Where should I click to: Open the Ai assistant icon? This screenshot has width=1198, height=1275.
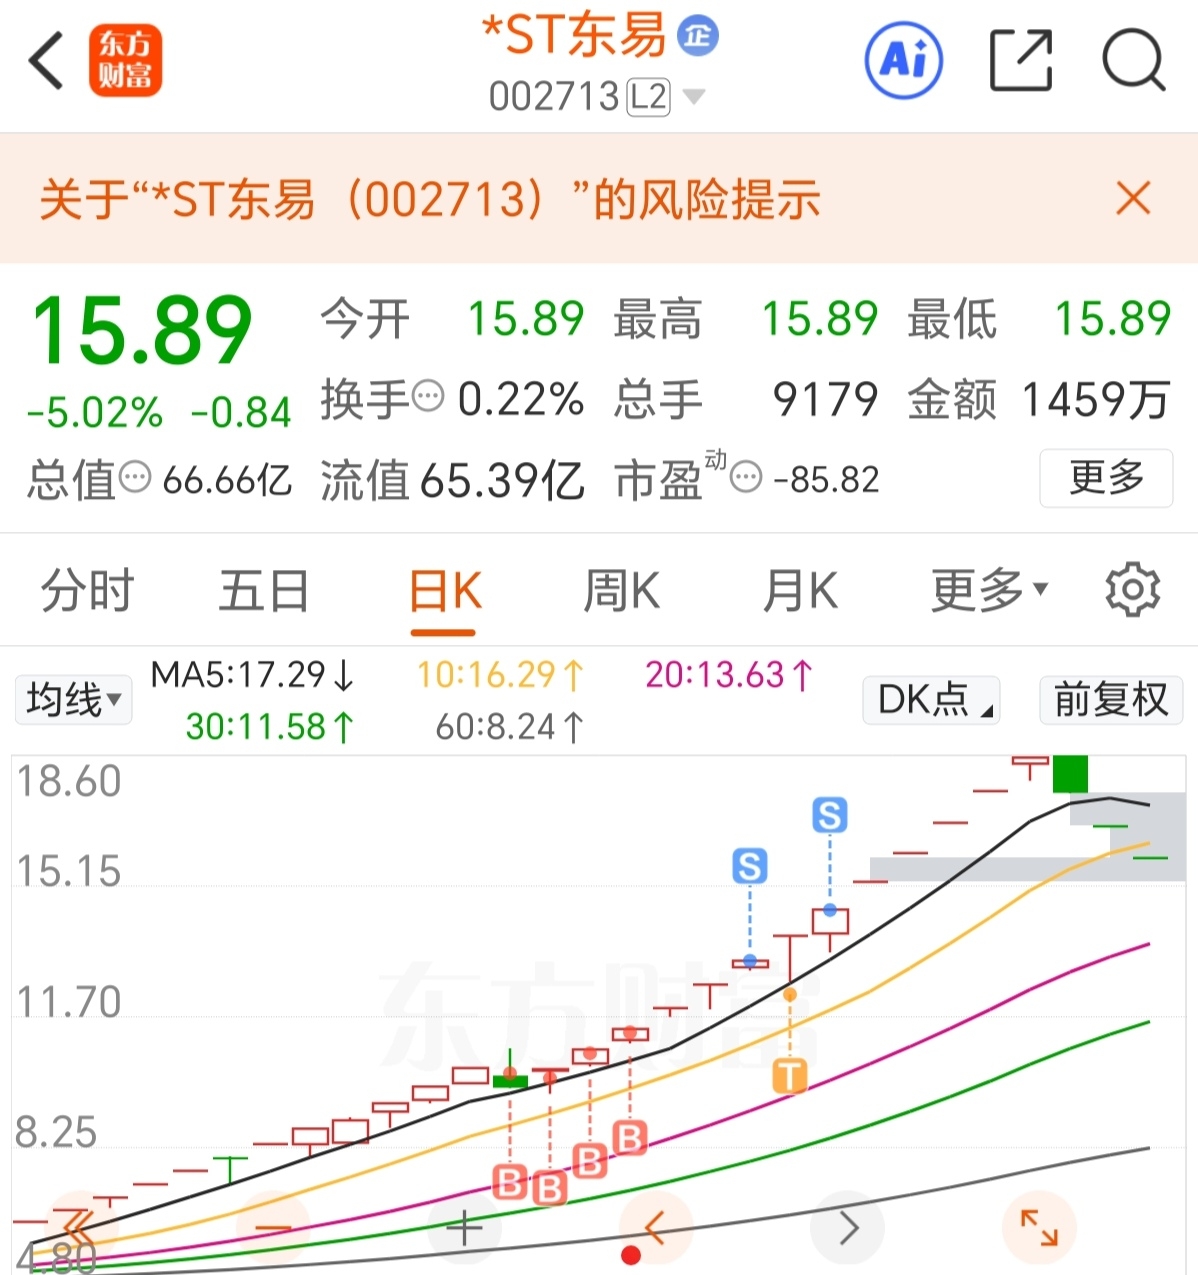click(904, 60)
